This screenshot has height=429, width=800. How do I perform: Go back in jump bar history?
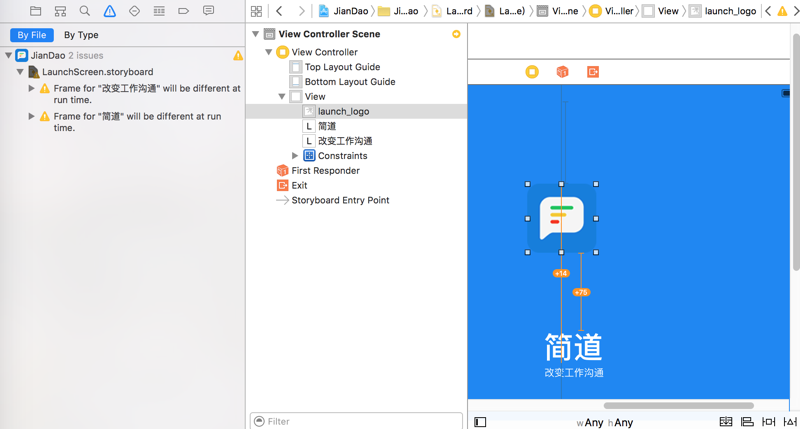pyautogui.click(x=279, y=11)
